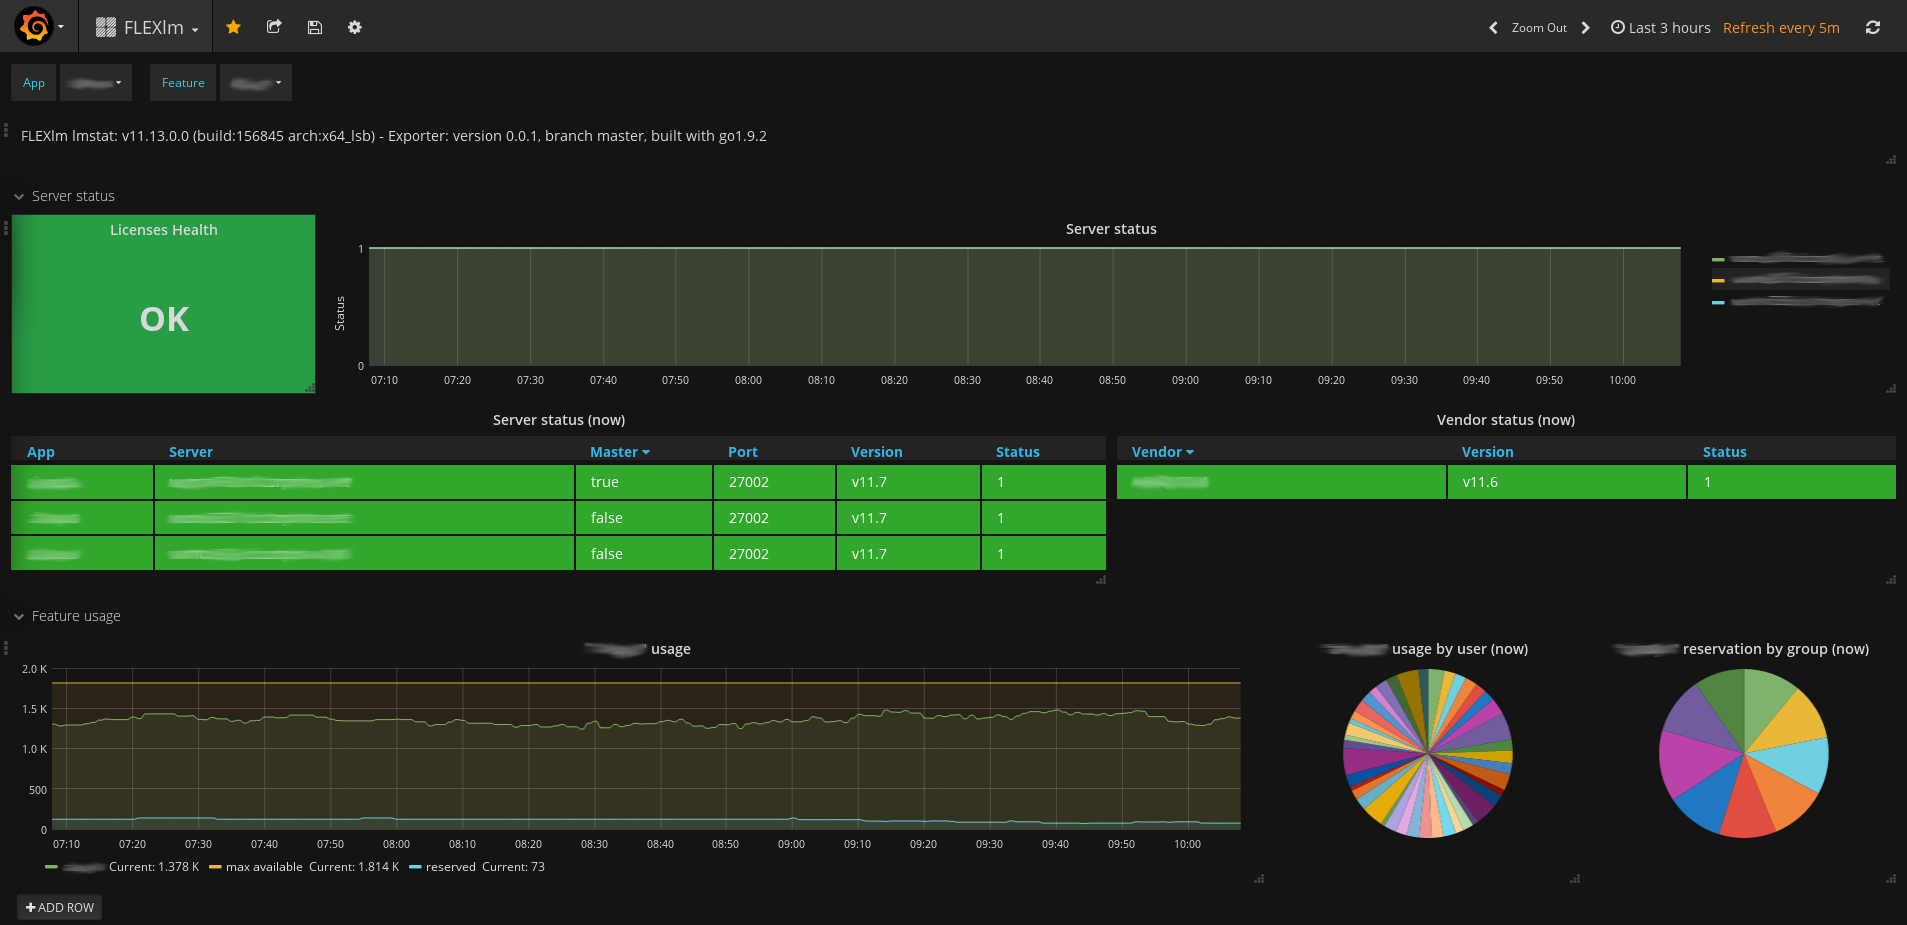This screenshot has width=1907, height=925.
Task: Save dashboard with the floppy icon
Action: (x=315, y=27)
